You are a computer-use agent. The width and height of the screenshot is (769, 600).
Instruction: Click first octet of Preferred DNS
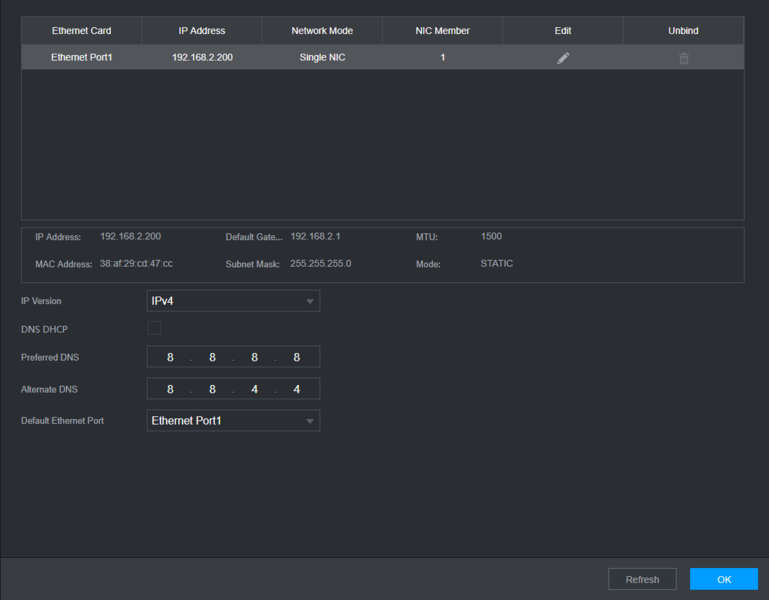click(170, 357)
